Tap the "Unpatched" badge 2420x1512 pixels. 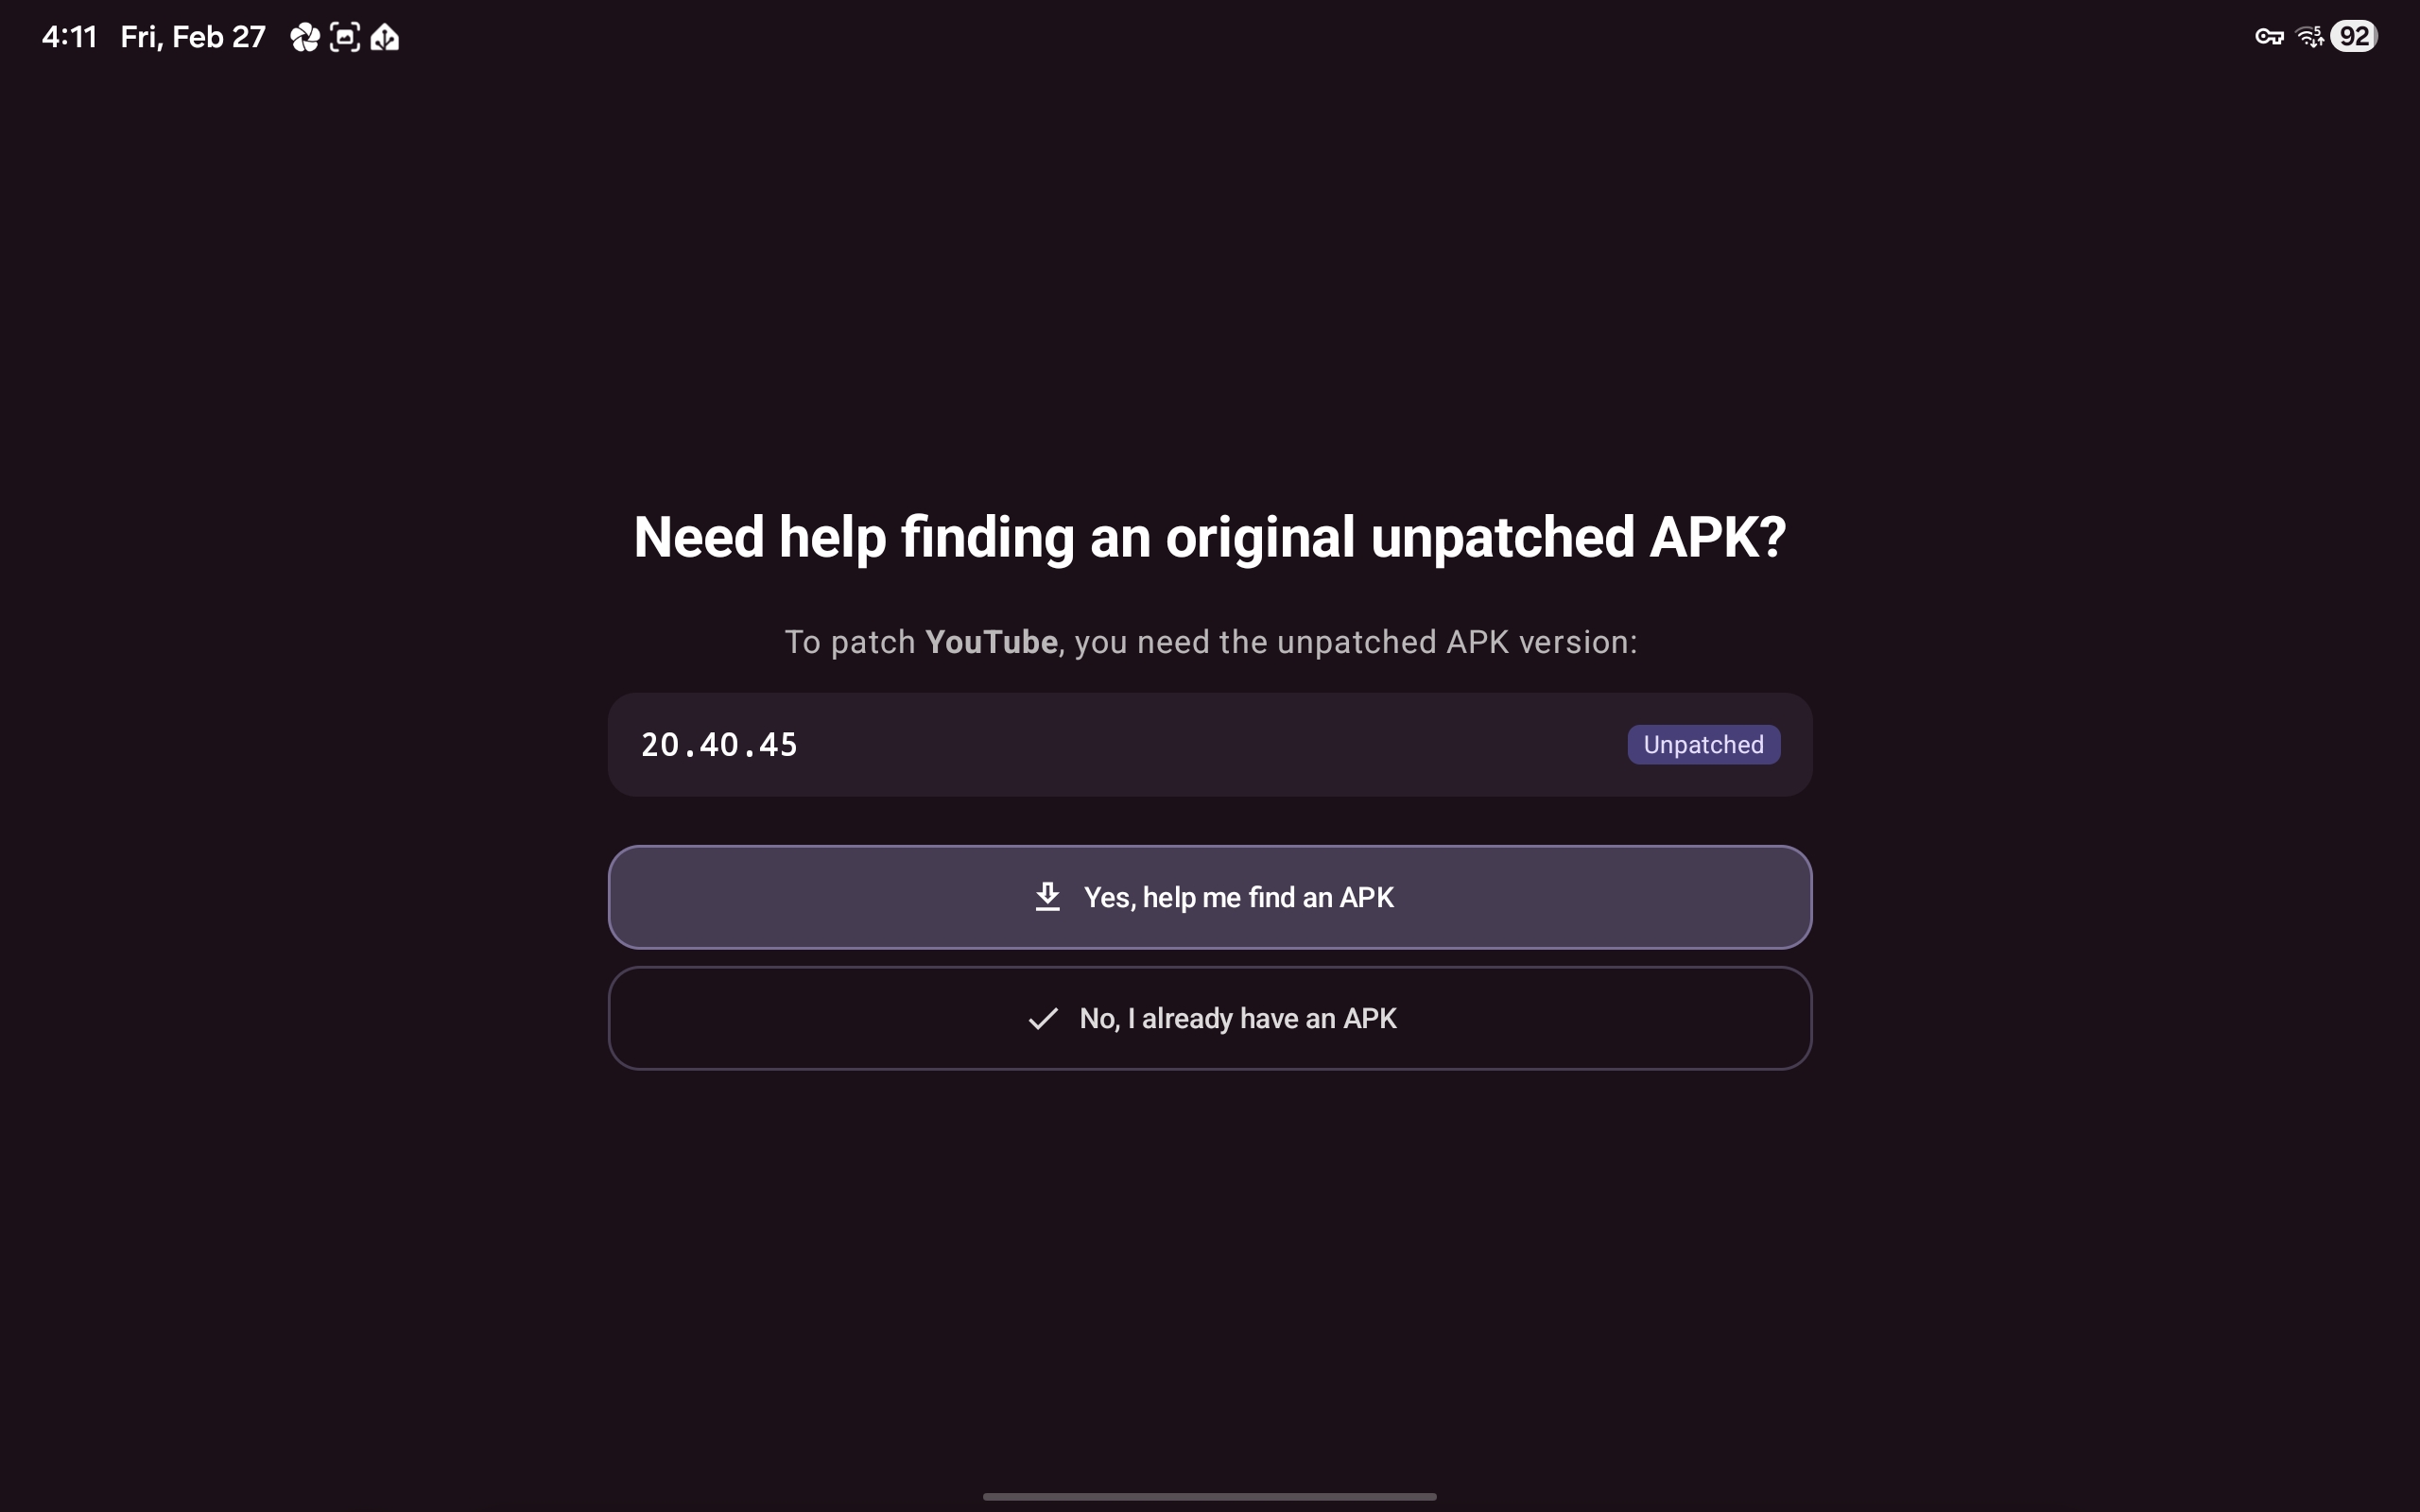pyautogui.click(x=1703, y=745)
